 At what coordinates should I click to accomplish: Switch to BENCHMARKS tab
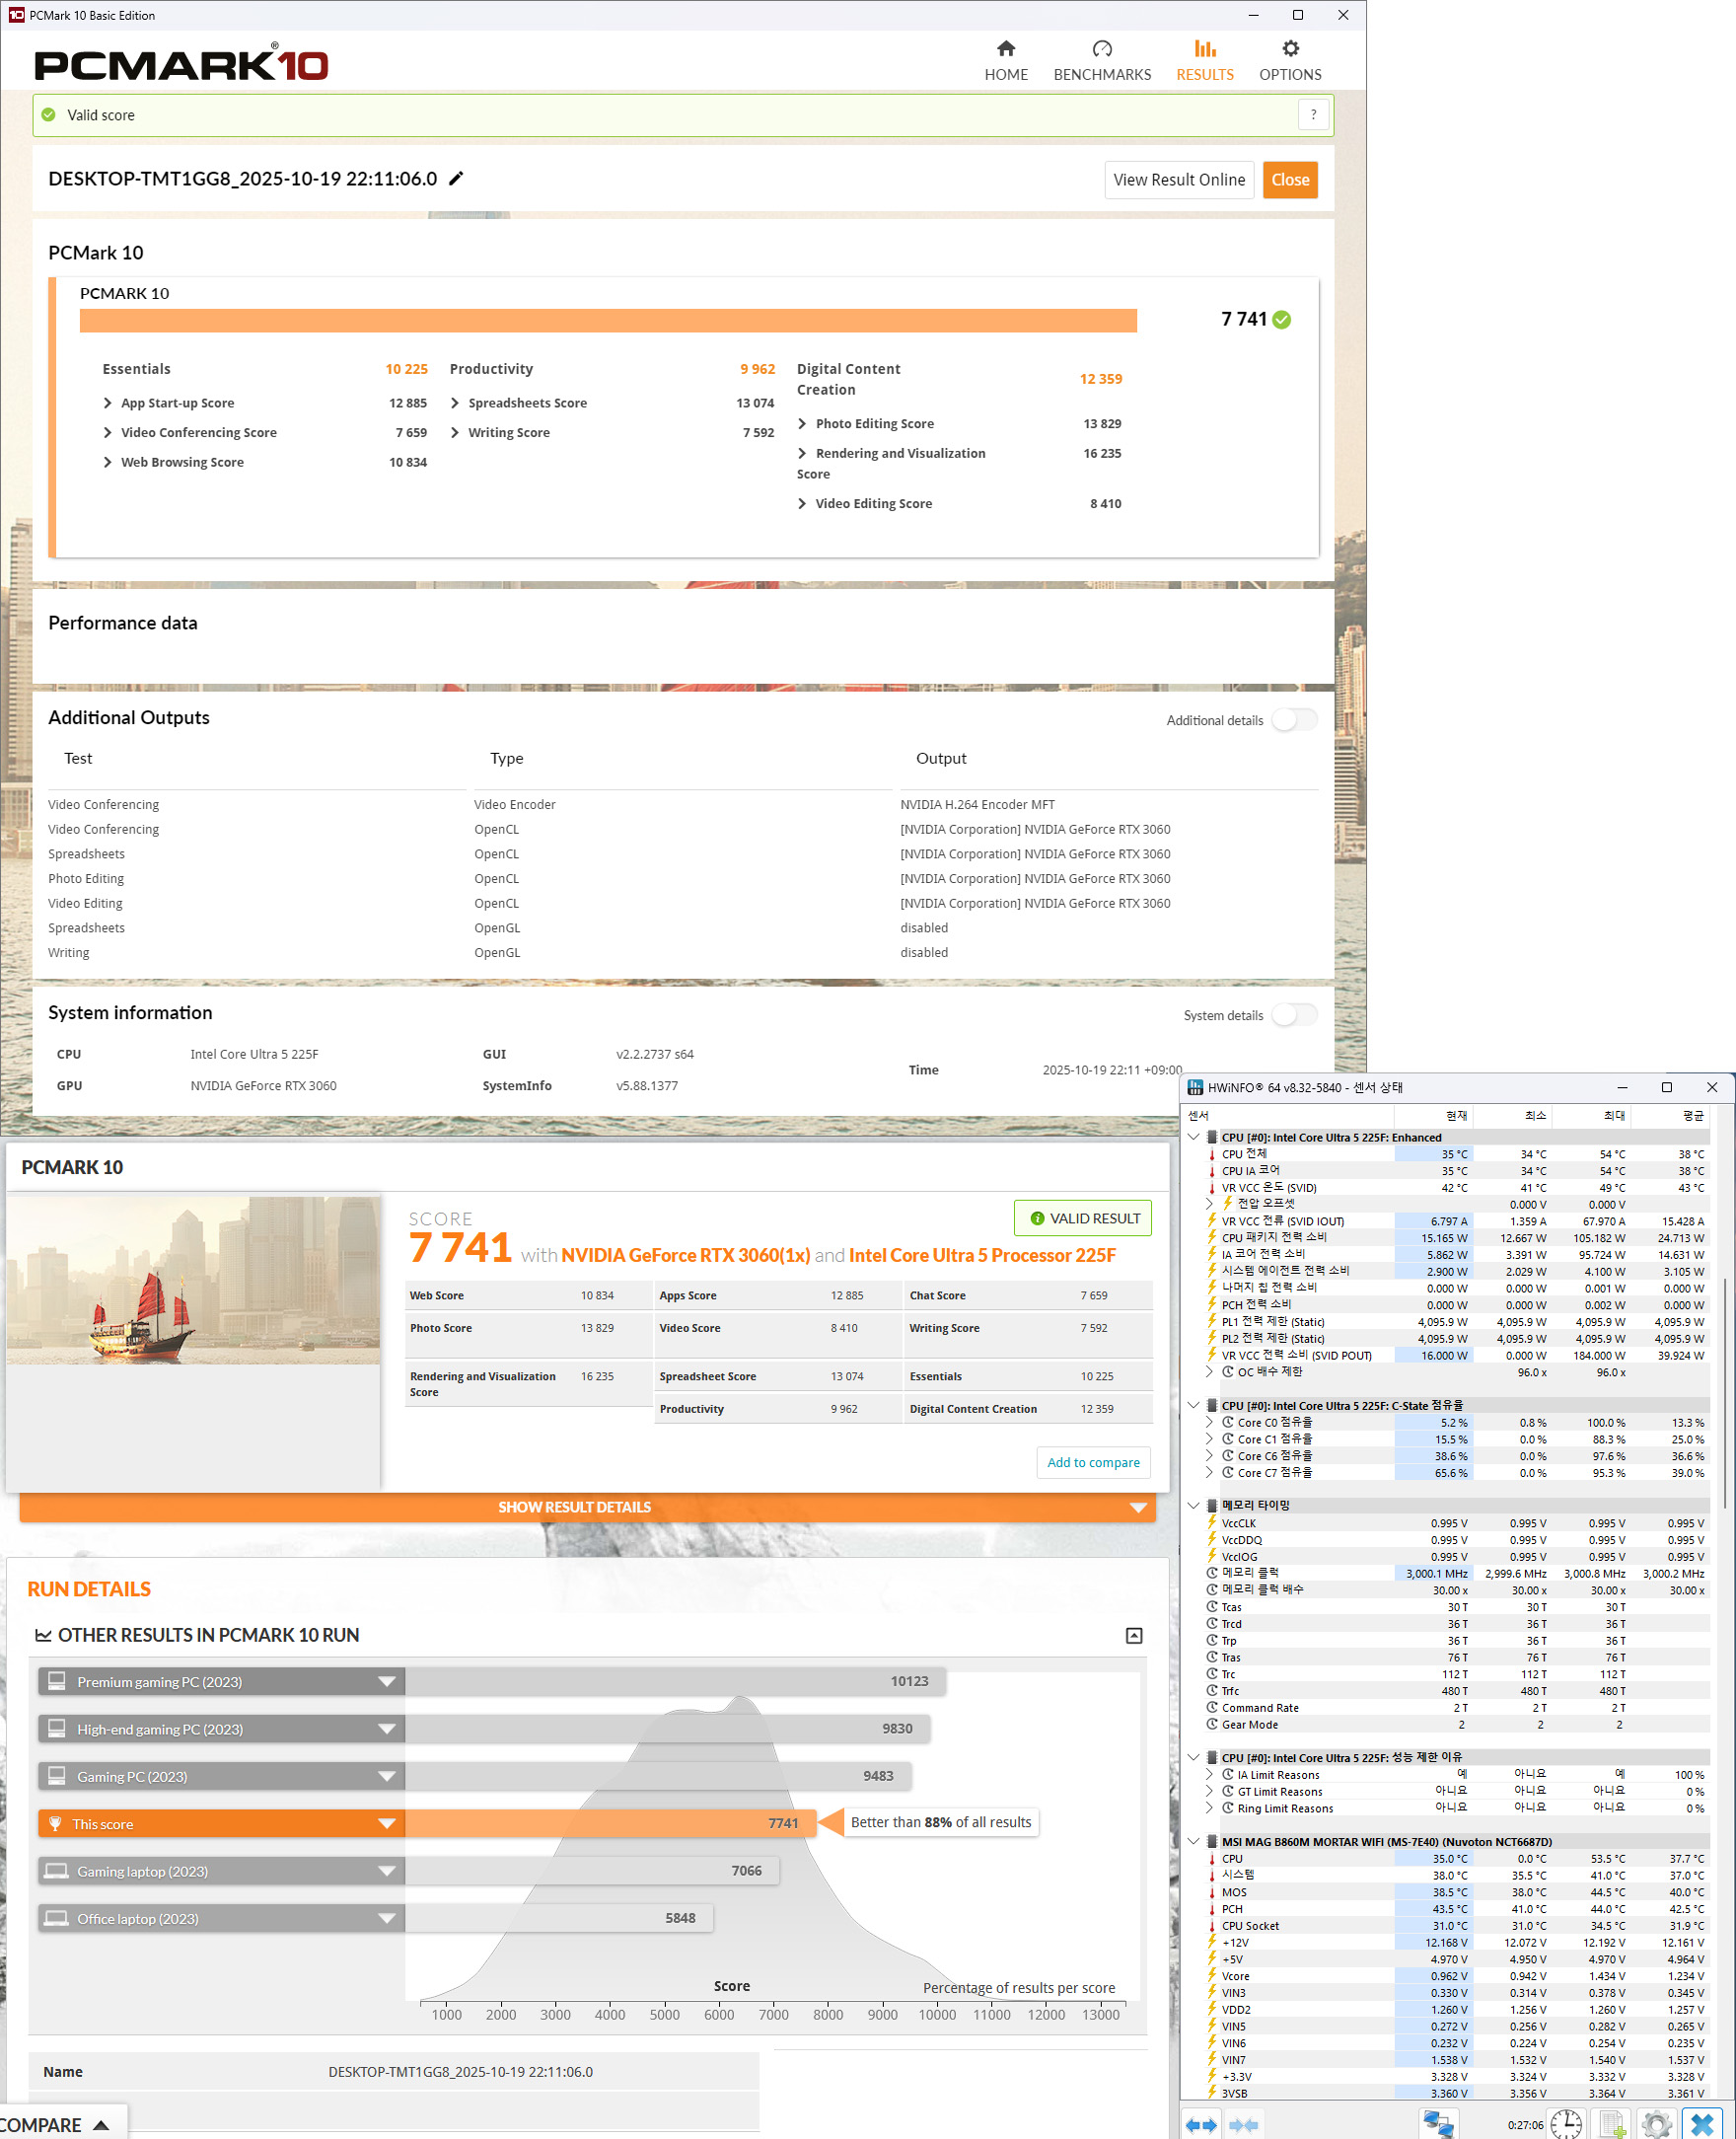tap(1102, 61)
